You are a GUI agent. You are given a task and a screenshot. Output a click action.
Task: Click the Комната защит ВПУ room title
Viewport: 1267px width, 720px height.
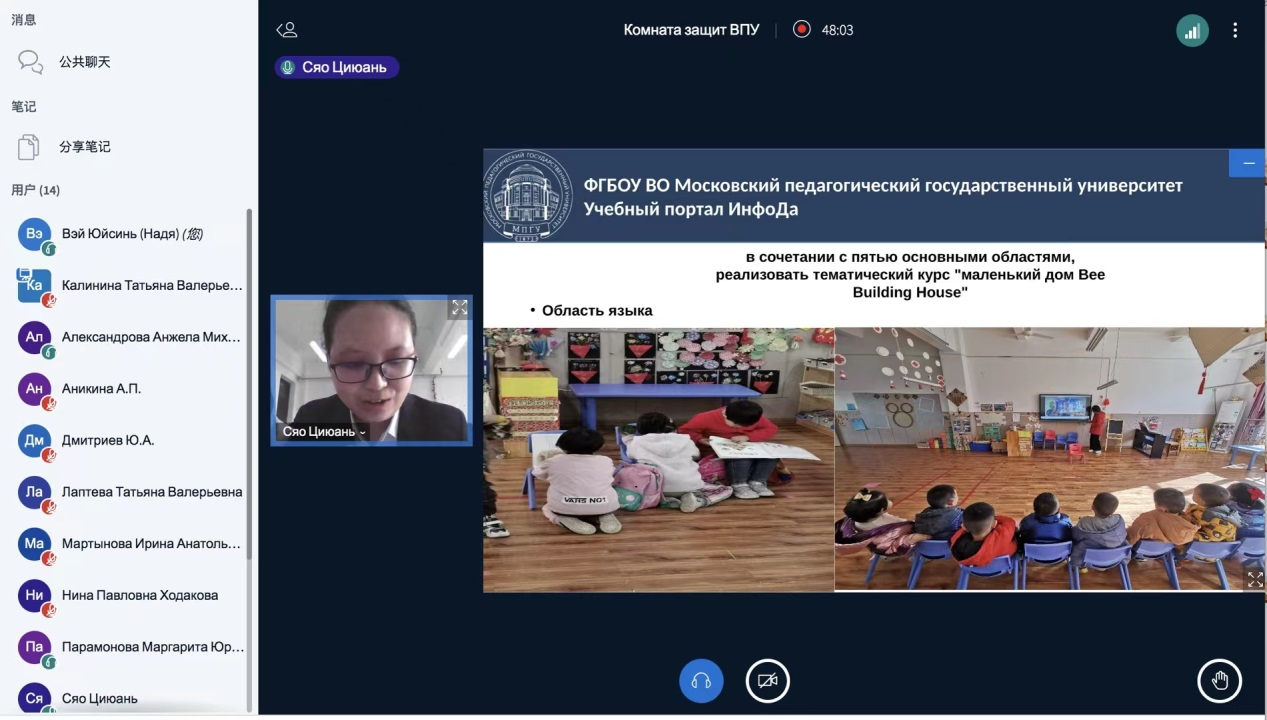(x=691, y=30)
